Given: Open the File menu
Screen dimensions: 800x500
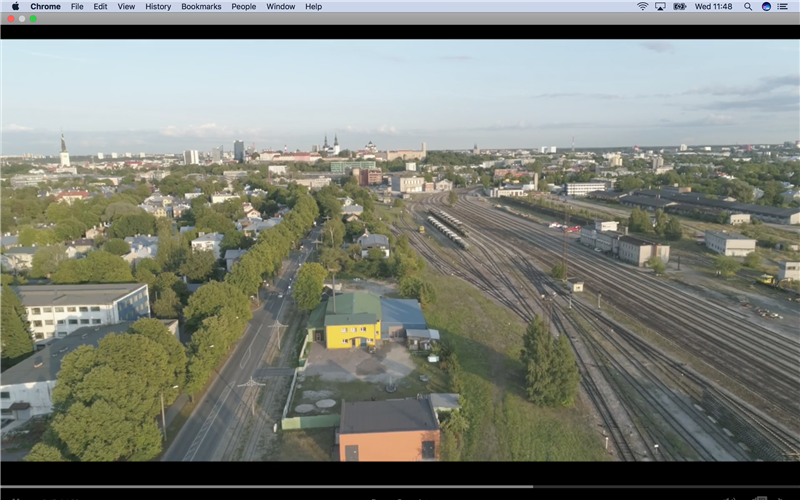Looking at the screenshot, I should (77, 6).
